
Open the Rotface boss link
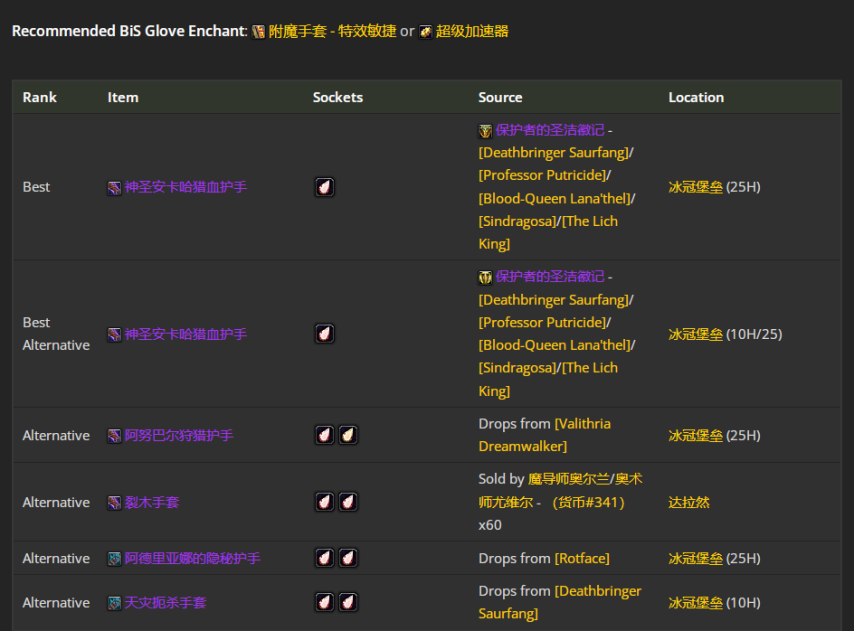[581, 558]
